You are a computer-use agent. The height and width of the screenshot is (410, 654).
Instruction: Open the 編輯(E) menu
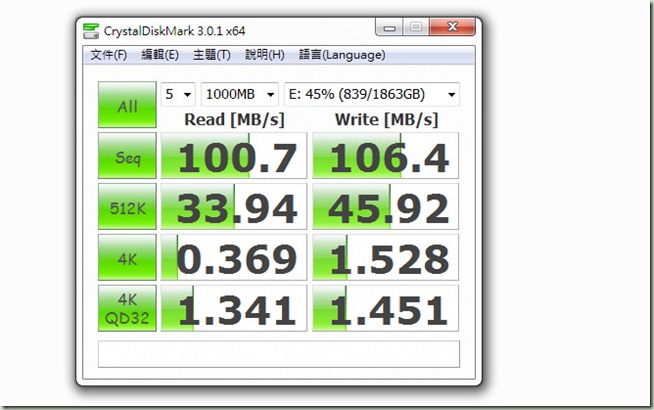[x=160, y=55]
